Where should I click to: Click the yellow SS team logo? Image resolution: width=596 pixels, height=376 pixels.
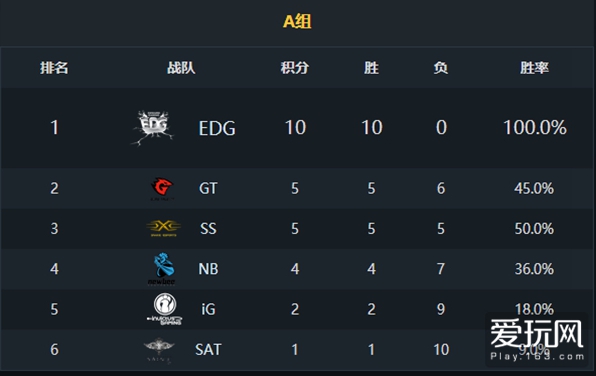(163, 228)
